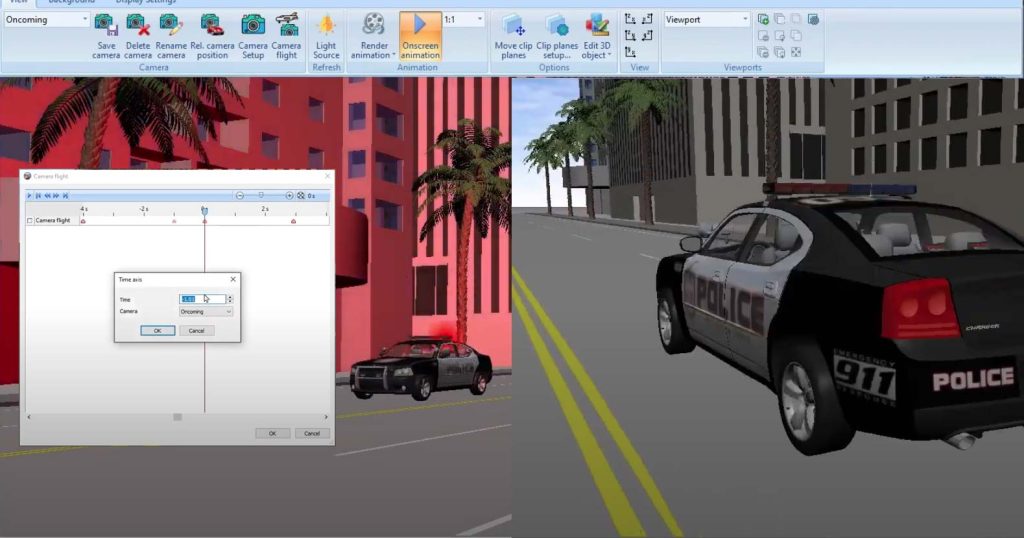The height and width of the screenshot is (538, 1024).
Task: Increase Time value with the up stepper arrow
Action: 230,297
